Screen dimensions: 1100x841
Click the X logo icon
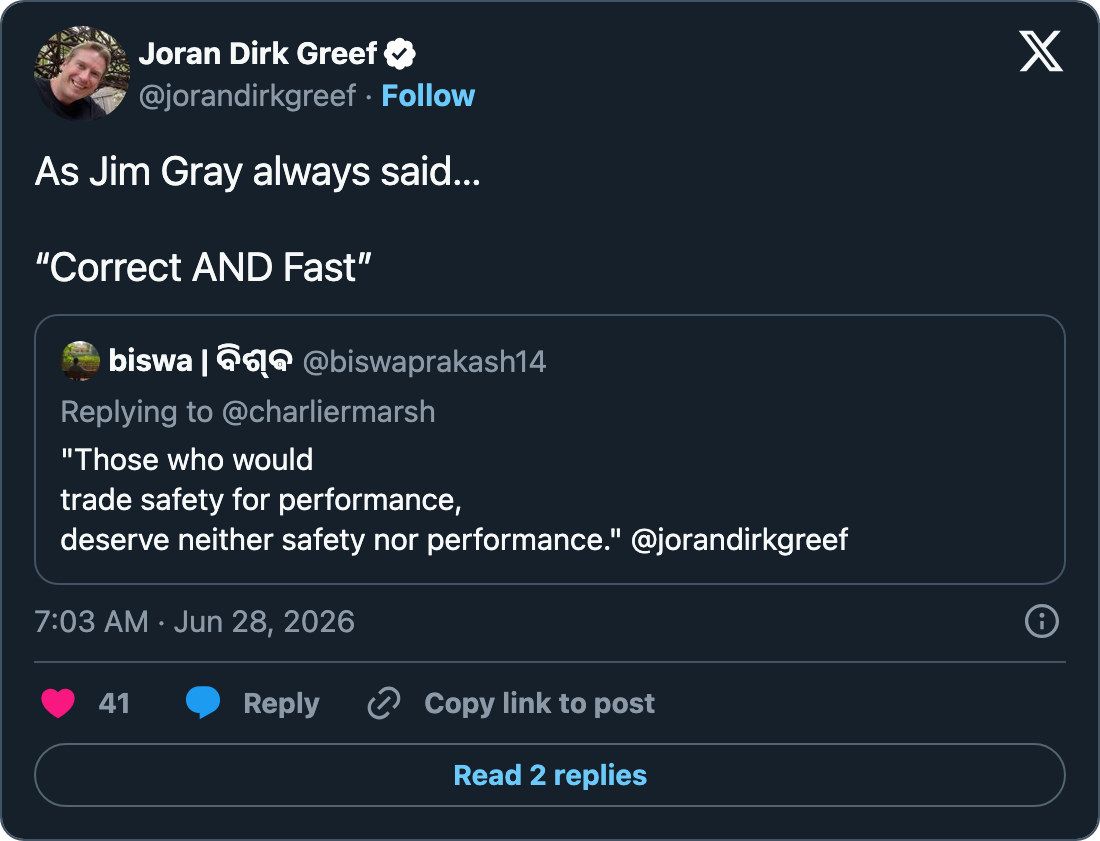pyautogui.click(x=1041, y=51)
